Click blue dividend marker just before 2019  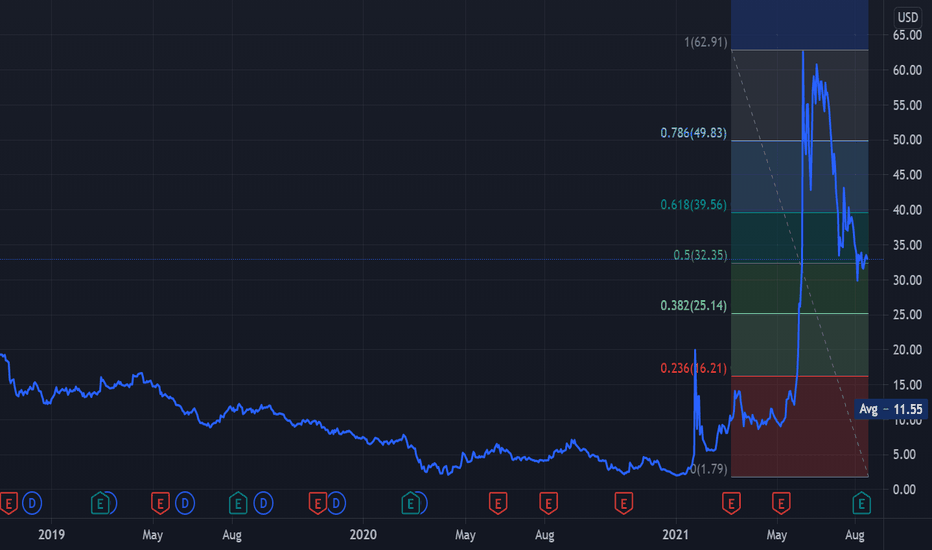32,504
